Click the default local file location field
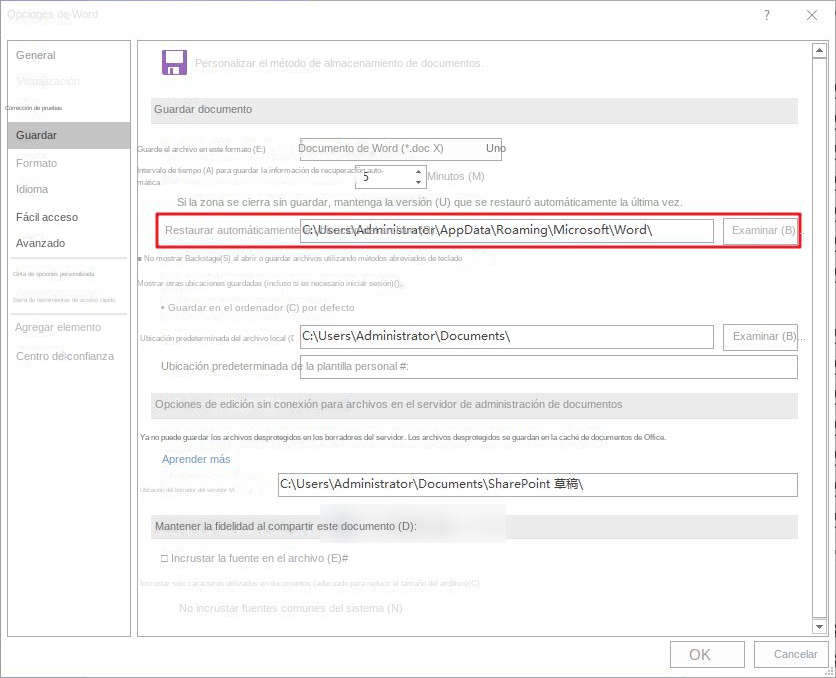This screenshot has height=678, width=836. [507, 337]
